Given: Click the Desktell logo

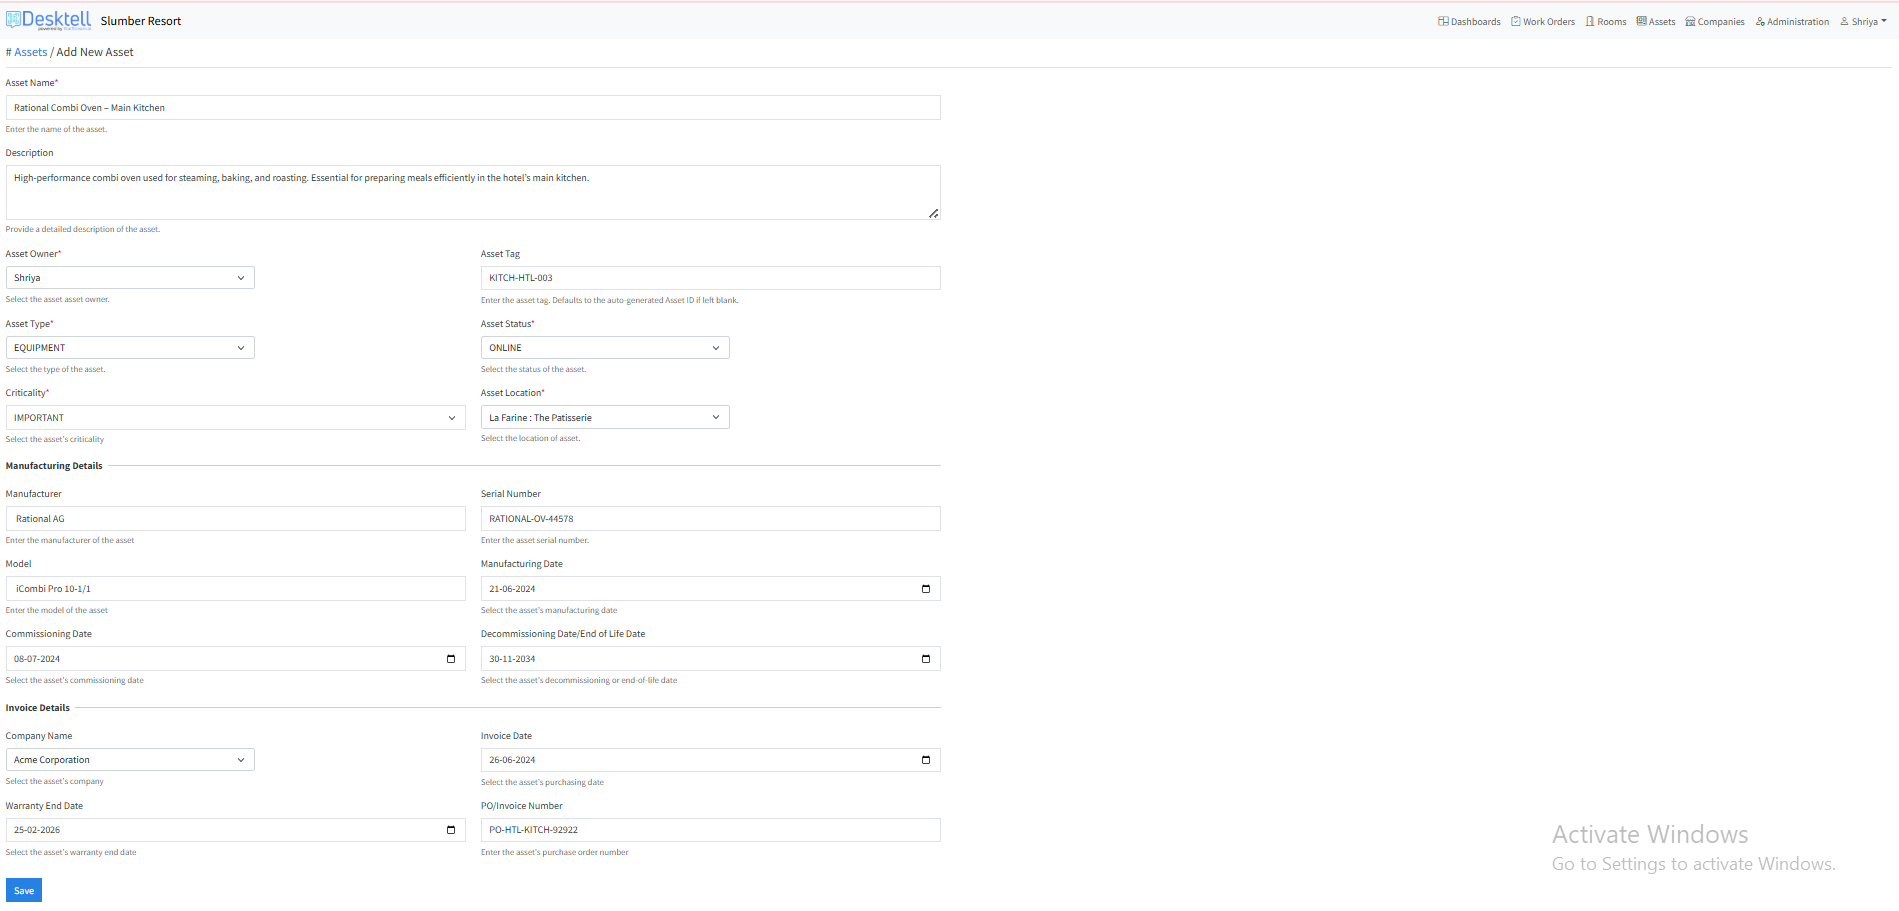Looking at the screenshot, I should pos(49,20).
